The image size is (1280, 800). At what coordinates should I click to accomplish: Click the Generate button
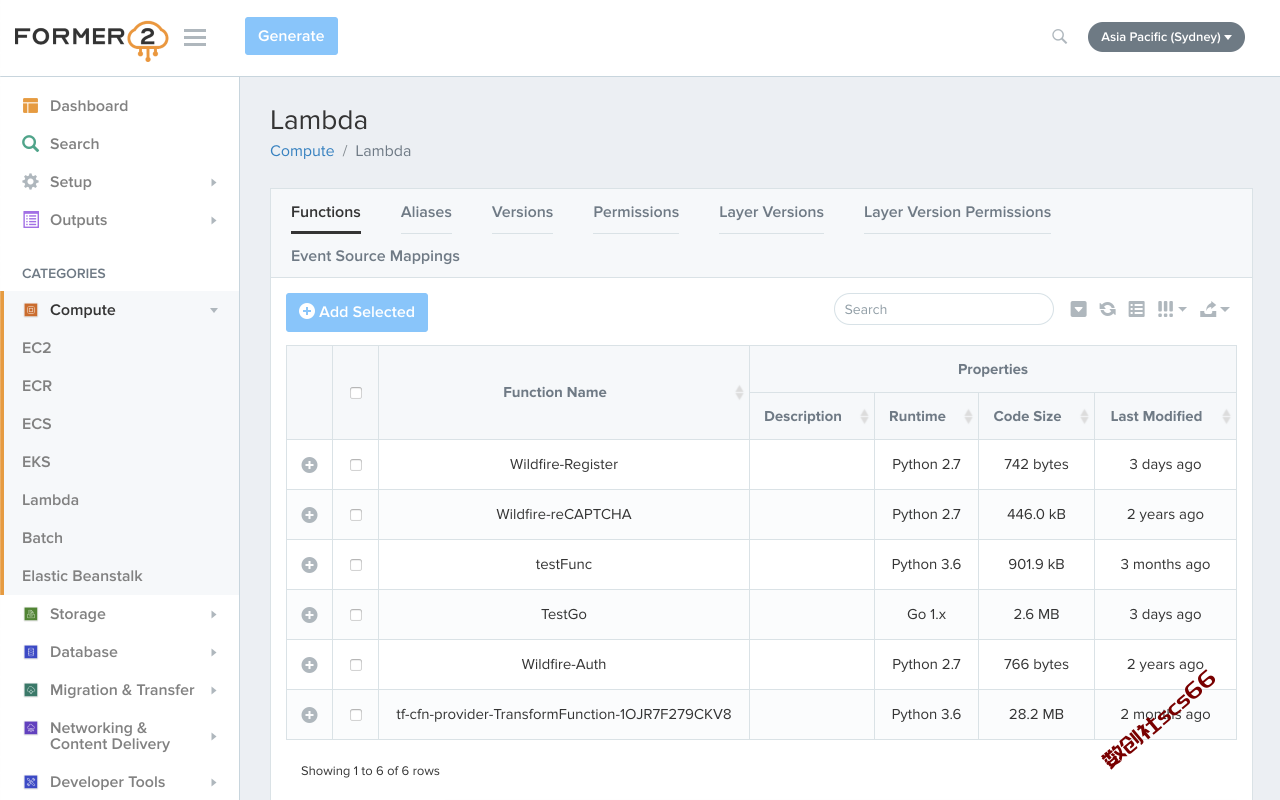(x=291, y=36)
